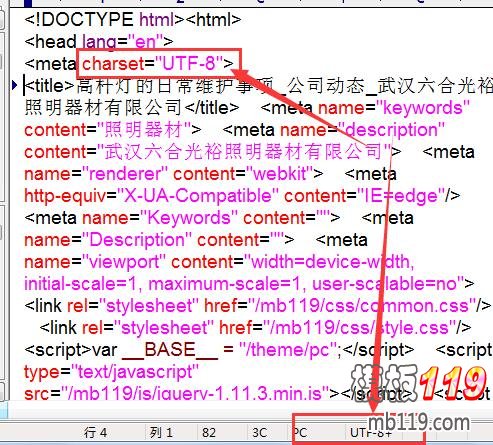Click the "3C" character code in the status bar
493x445 pixels.
259,433
